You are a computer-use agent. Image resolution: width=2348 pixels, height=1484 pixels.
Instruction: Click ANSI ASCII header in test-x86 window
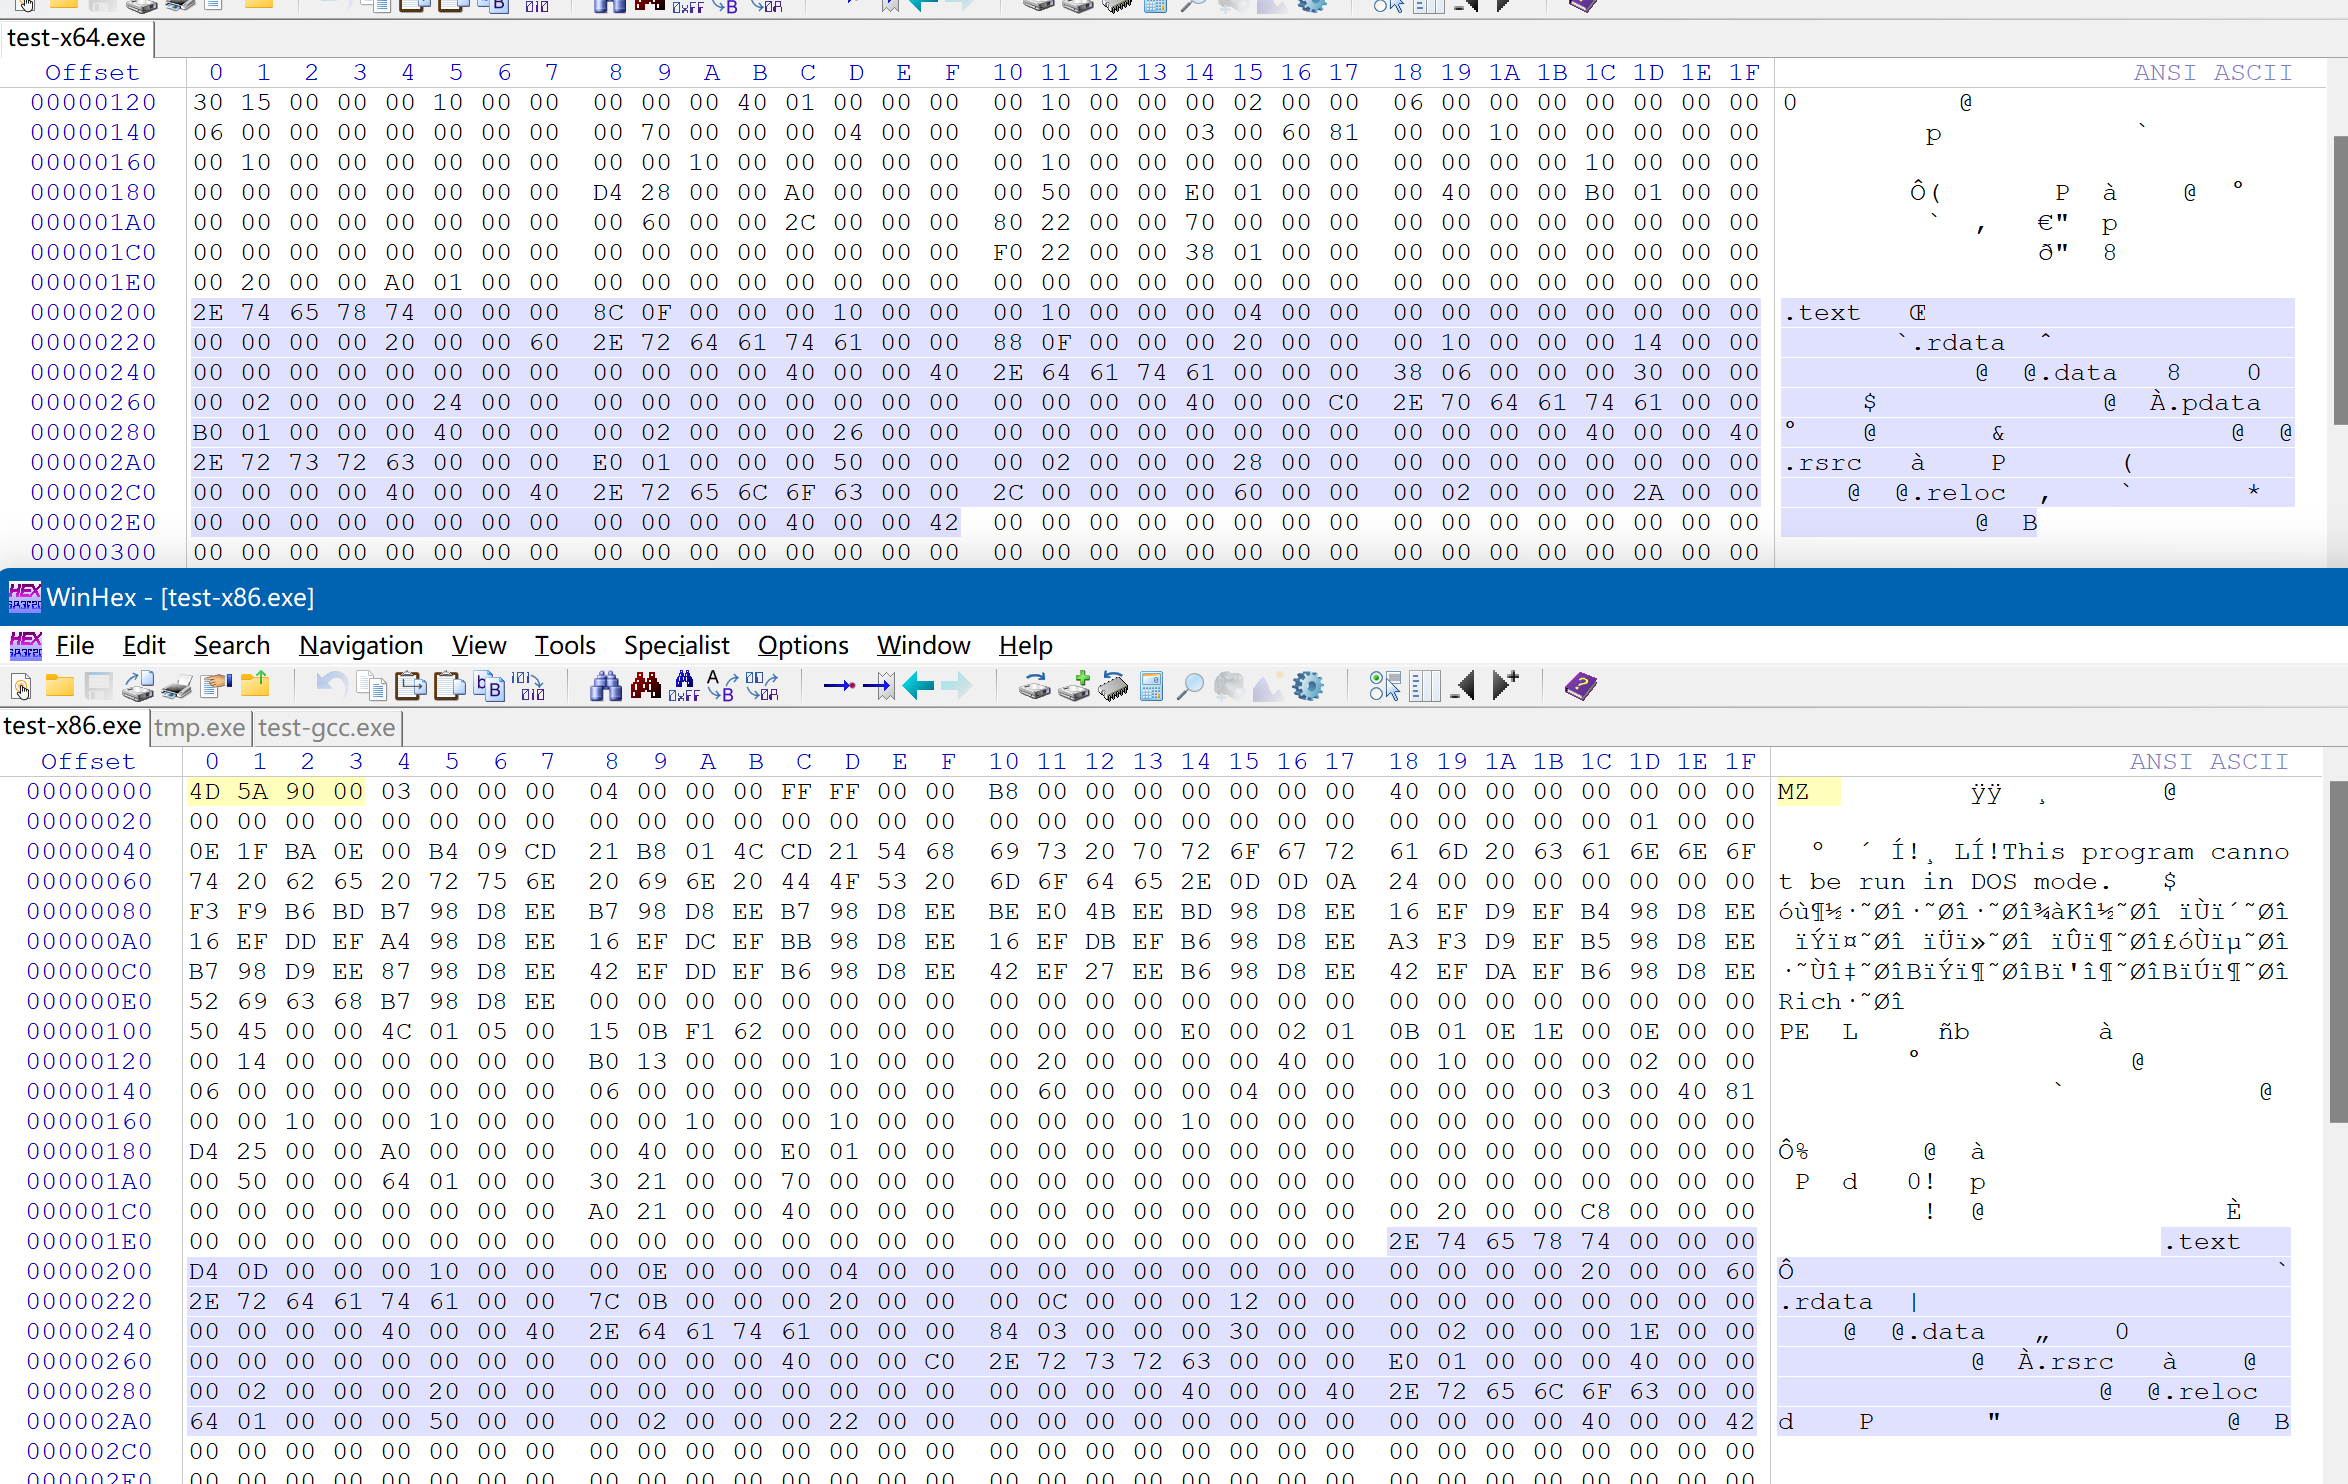2208,762
